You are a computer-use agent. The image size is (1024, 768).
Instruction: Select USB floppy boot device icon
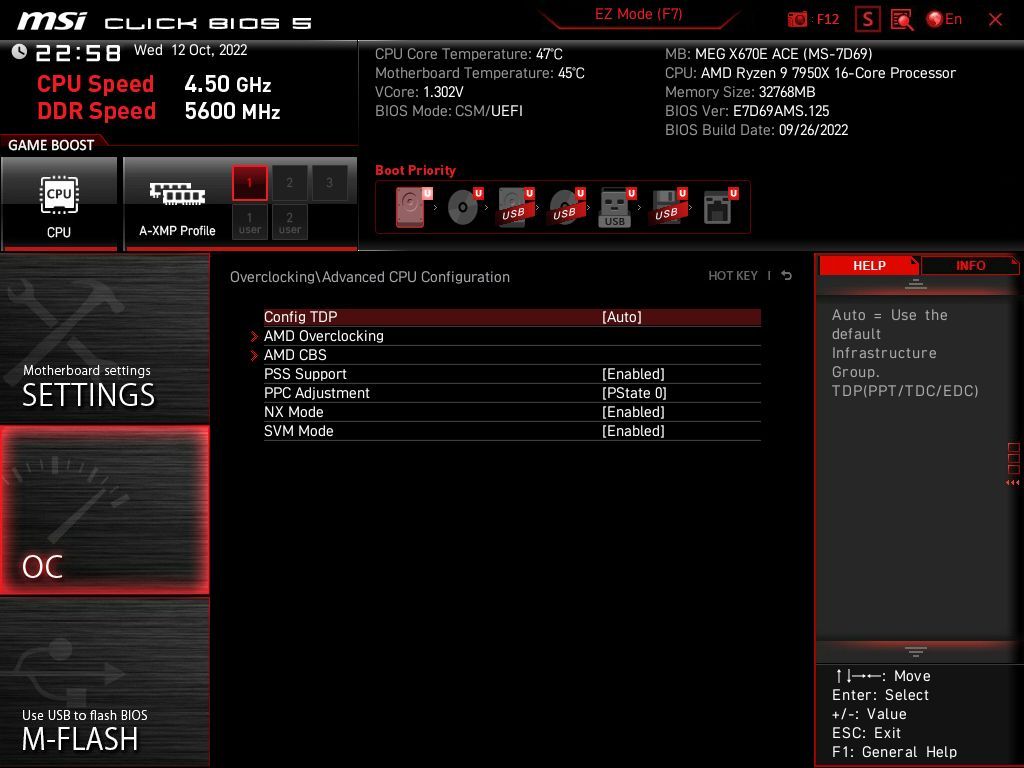point(668,207)
